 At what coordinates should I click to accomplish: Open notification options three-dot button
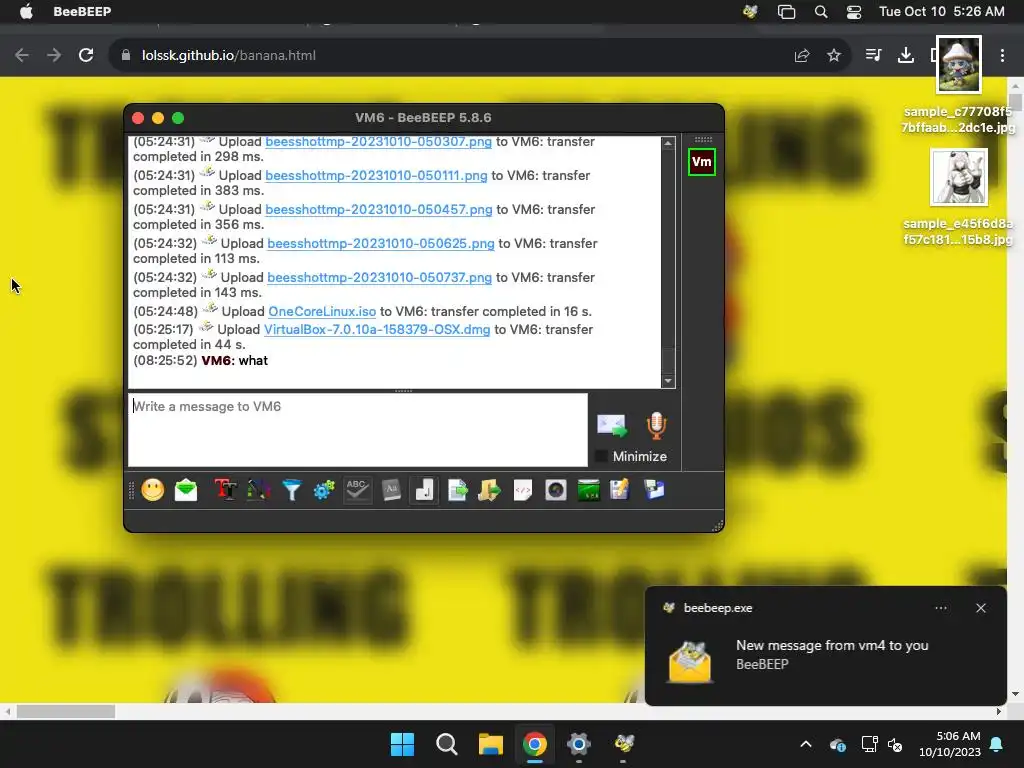[x=941, y=608]
